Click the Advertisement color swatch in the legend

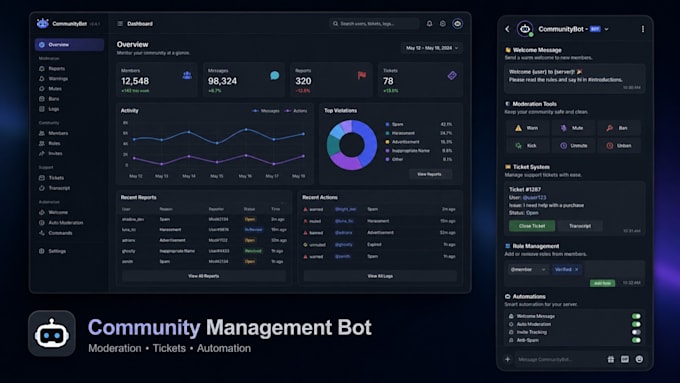point(387,142)
